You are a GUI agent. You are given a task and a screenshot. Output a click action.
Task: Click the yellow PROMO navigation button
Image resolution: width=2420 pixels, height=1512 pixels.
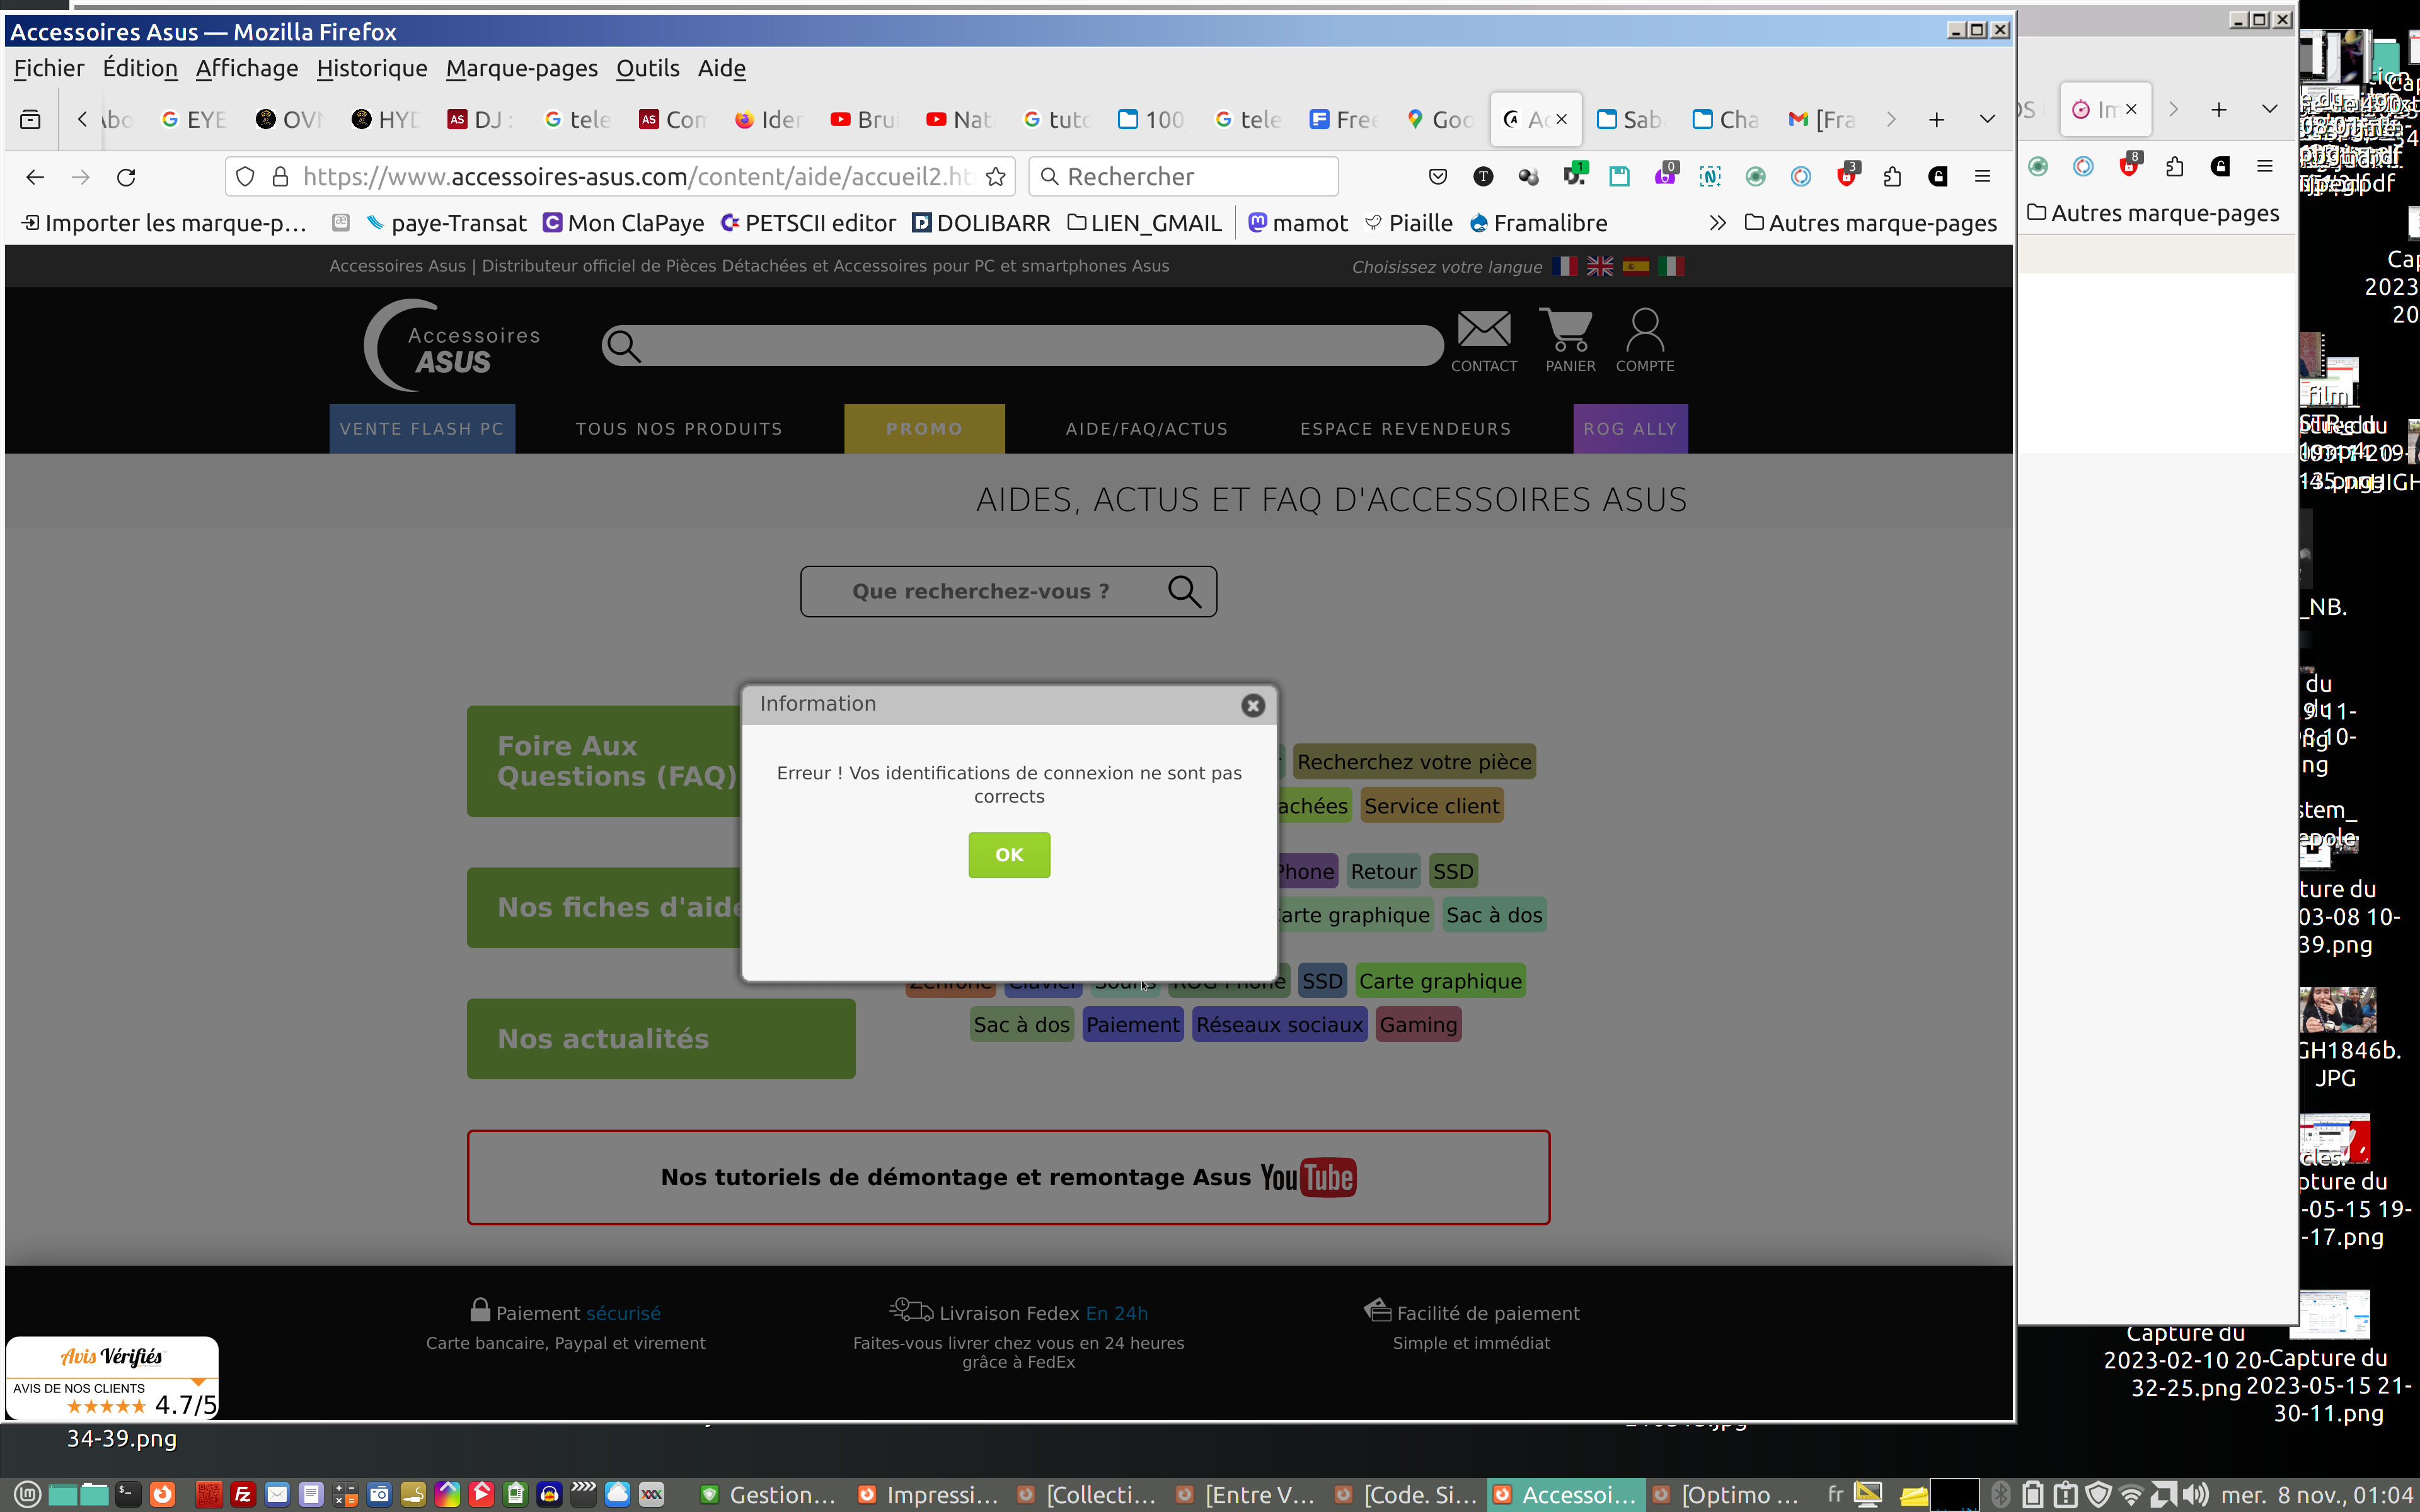click(923, 429)
